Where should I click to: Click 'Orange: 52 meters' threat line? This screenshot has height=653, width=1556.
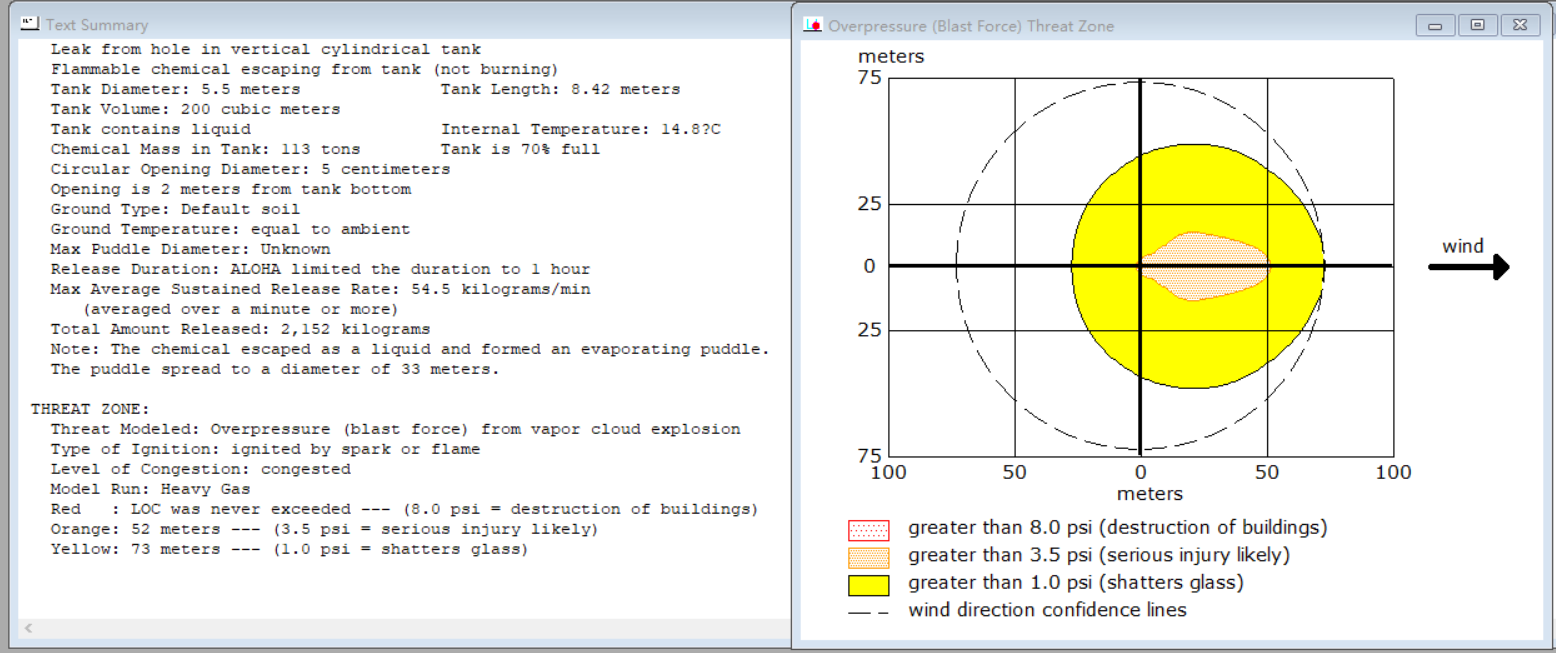tap(324, 529)
